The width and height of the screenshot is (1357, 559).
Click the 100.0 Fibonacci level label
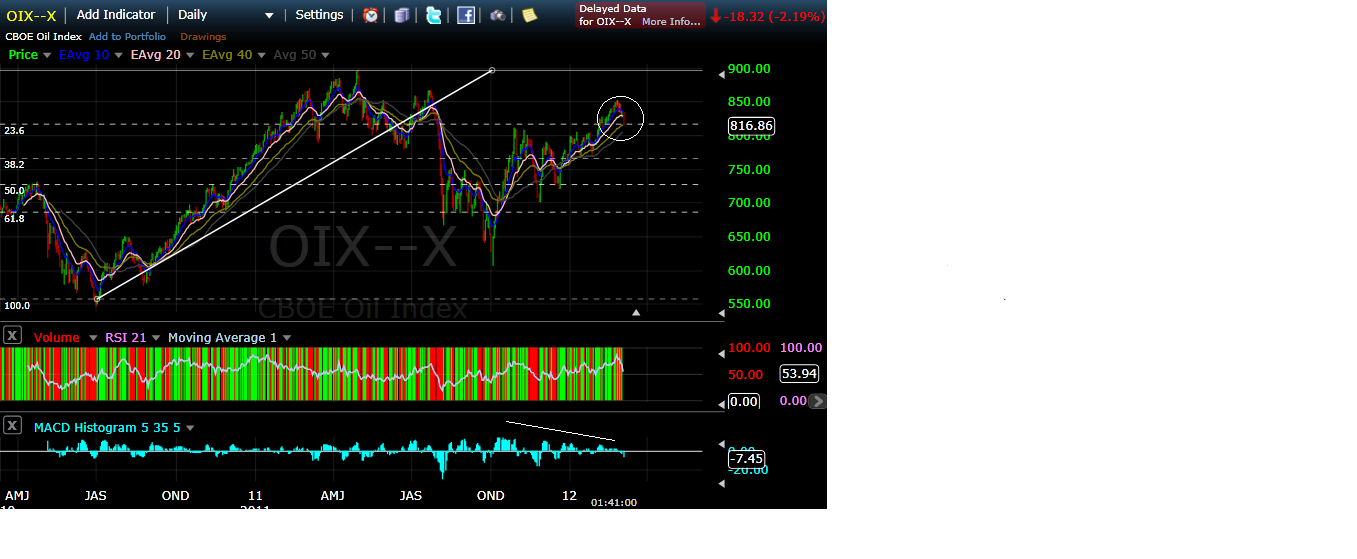tap(17, 305)
